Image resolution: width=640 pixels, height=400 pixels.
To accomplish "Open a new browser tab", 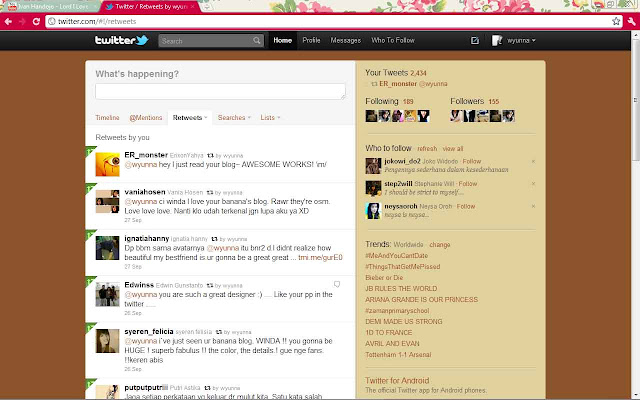I will [207, 7].
